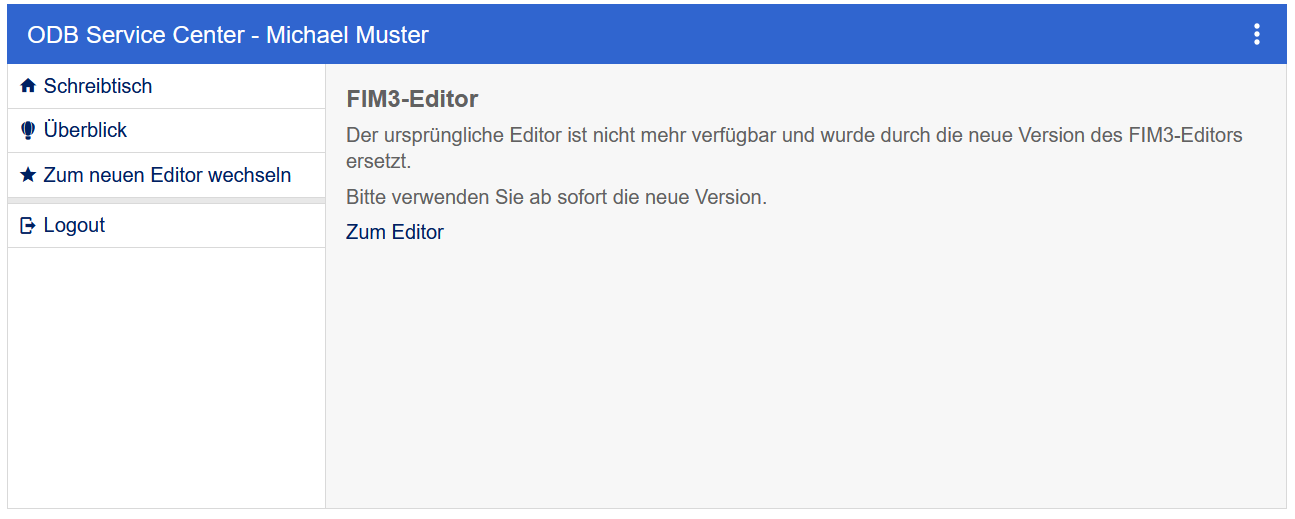Open the three-dot overflow menu in header
The image size is (1295, 519).
point(1256,35)
